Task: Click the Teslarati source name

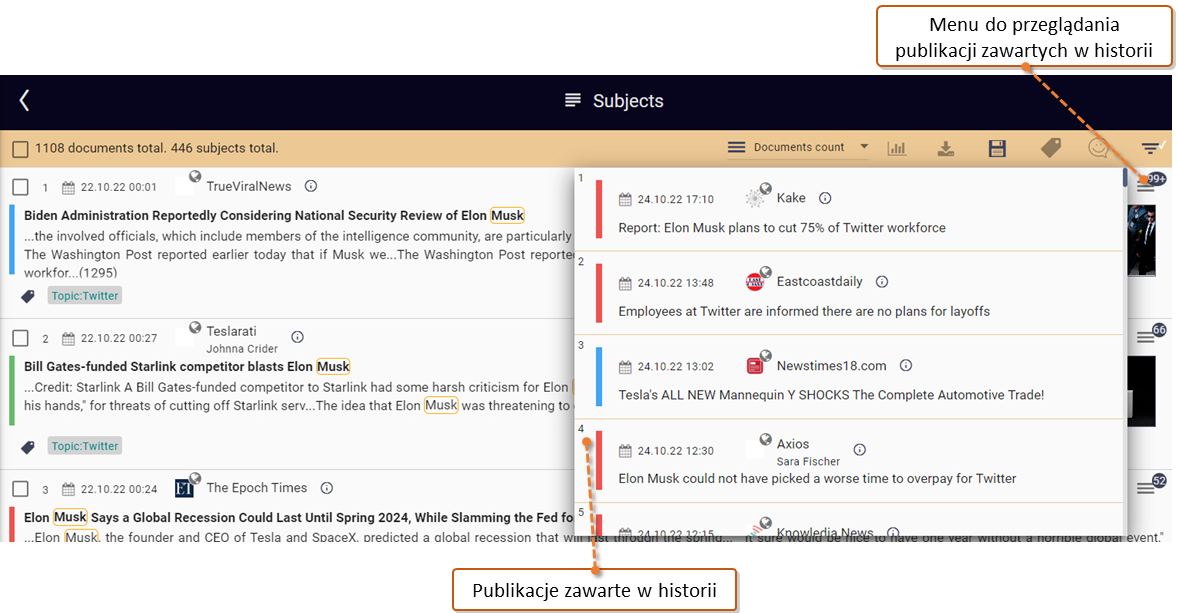Action: coord(231,331)
